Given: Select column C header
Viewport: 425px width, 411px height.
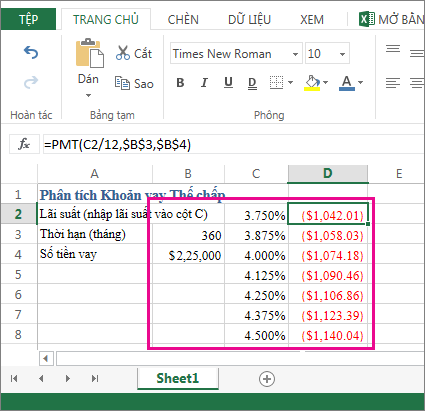Looking at the screenshot, I should click(x=256, y=174).
